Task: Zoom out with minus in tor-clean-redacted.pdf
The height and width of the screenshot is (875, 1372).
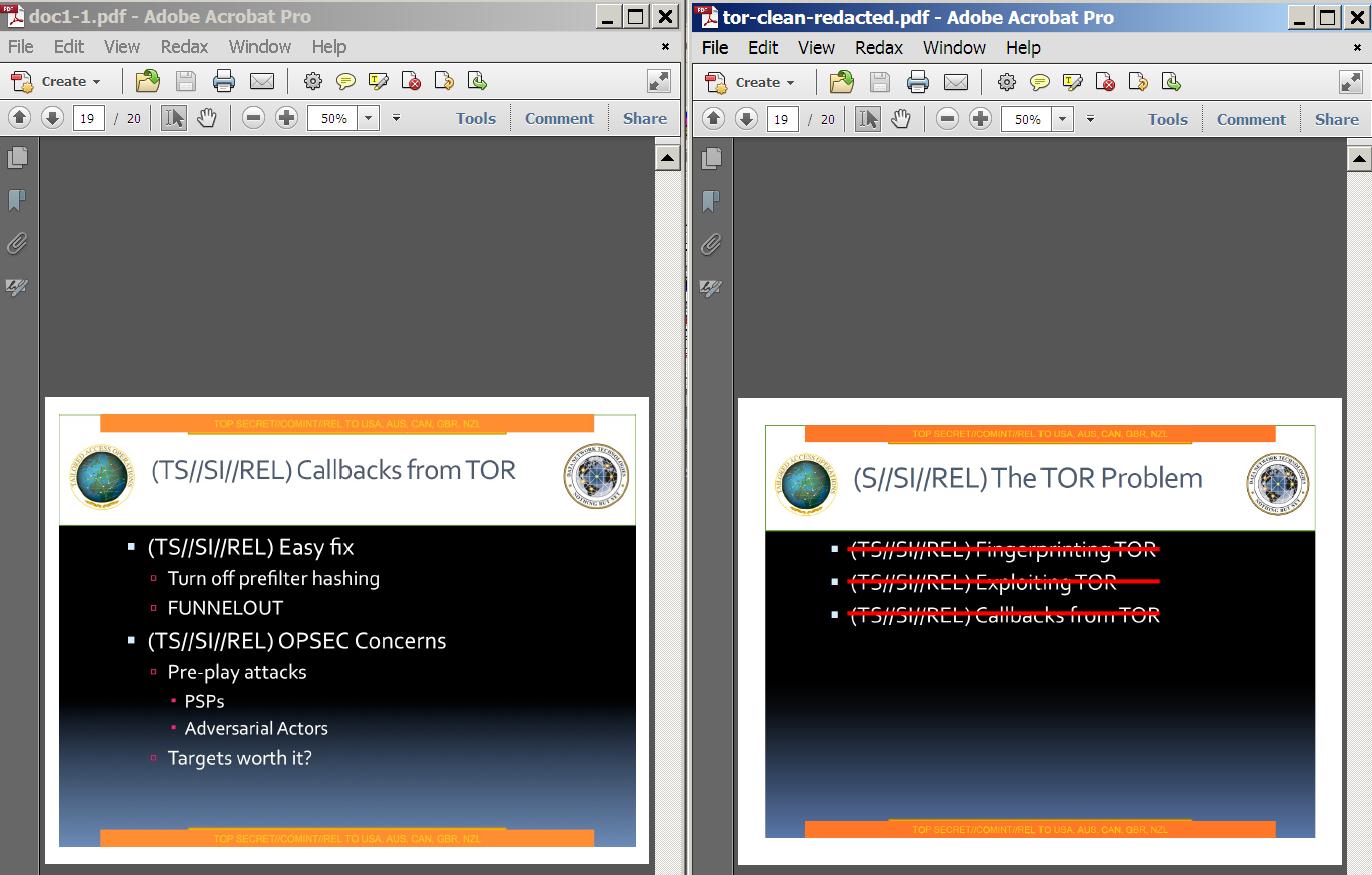Action: point(947,119)
